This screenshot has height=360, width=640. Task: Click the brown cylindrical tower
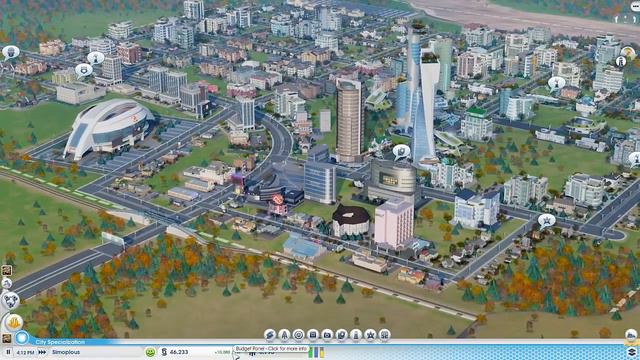click(x=349, y=121)
